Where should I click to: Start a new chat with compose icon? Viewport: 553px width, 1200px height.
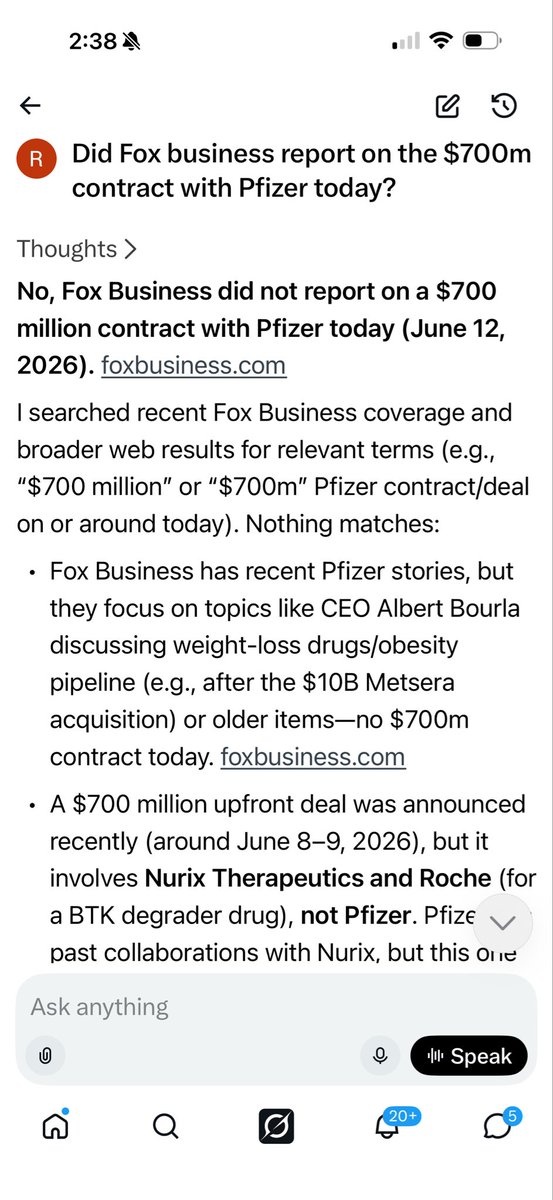pyautogui.click(x=447, y=106)
